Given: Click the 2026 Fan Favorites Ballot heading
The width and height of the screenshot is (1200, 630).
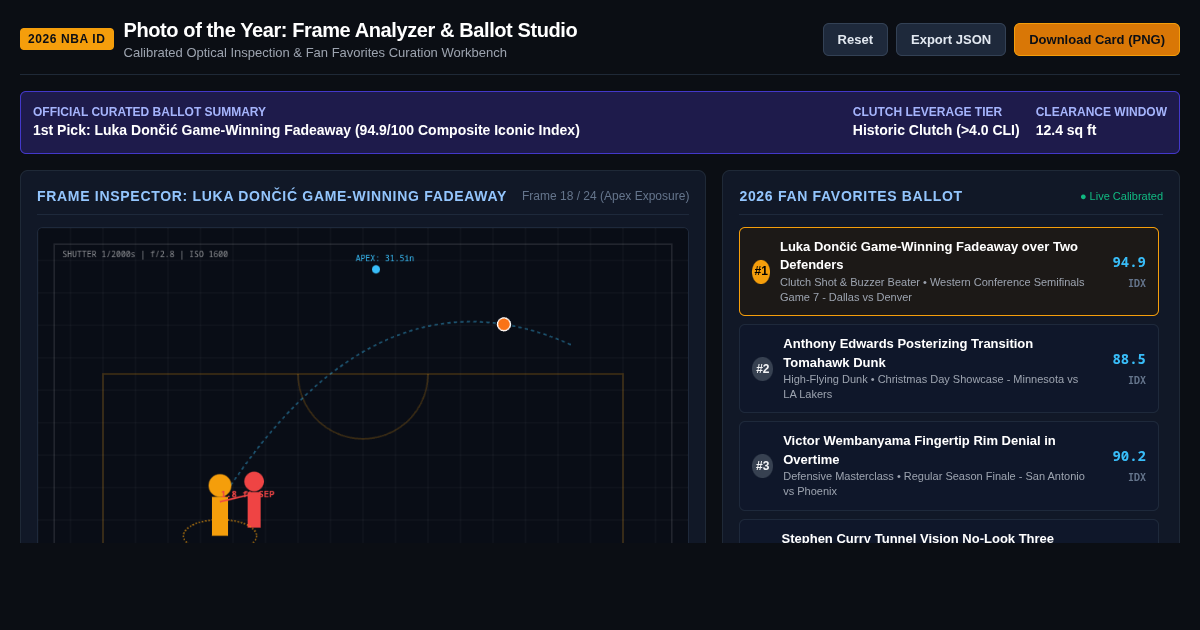Looking at the screenshot, I should pos(851,196).
